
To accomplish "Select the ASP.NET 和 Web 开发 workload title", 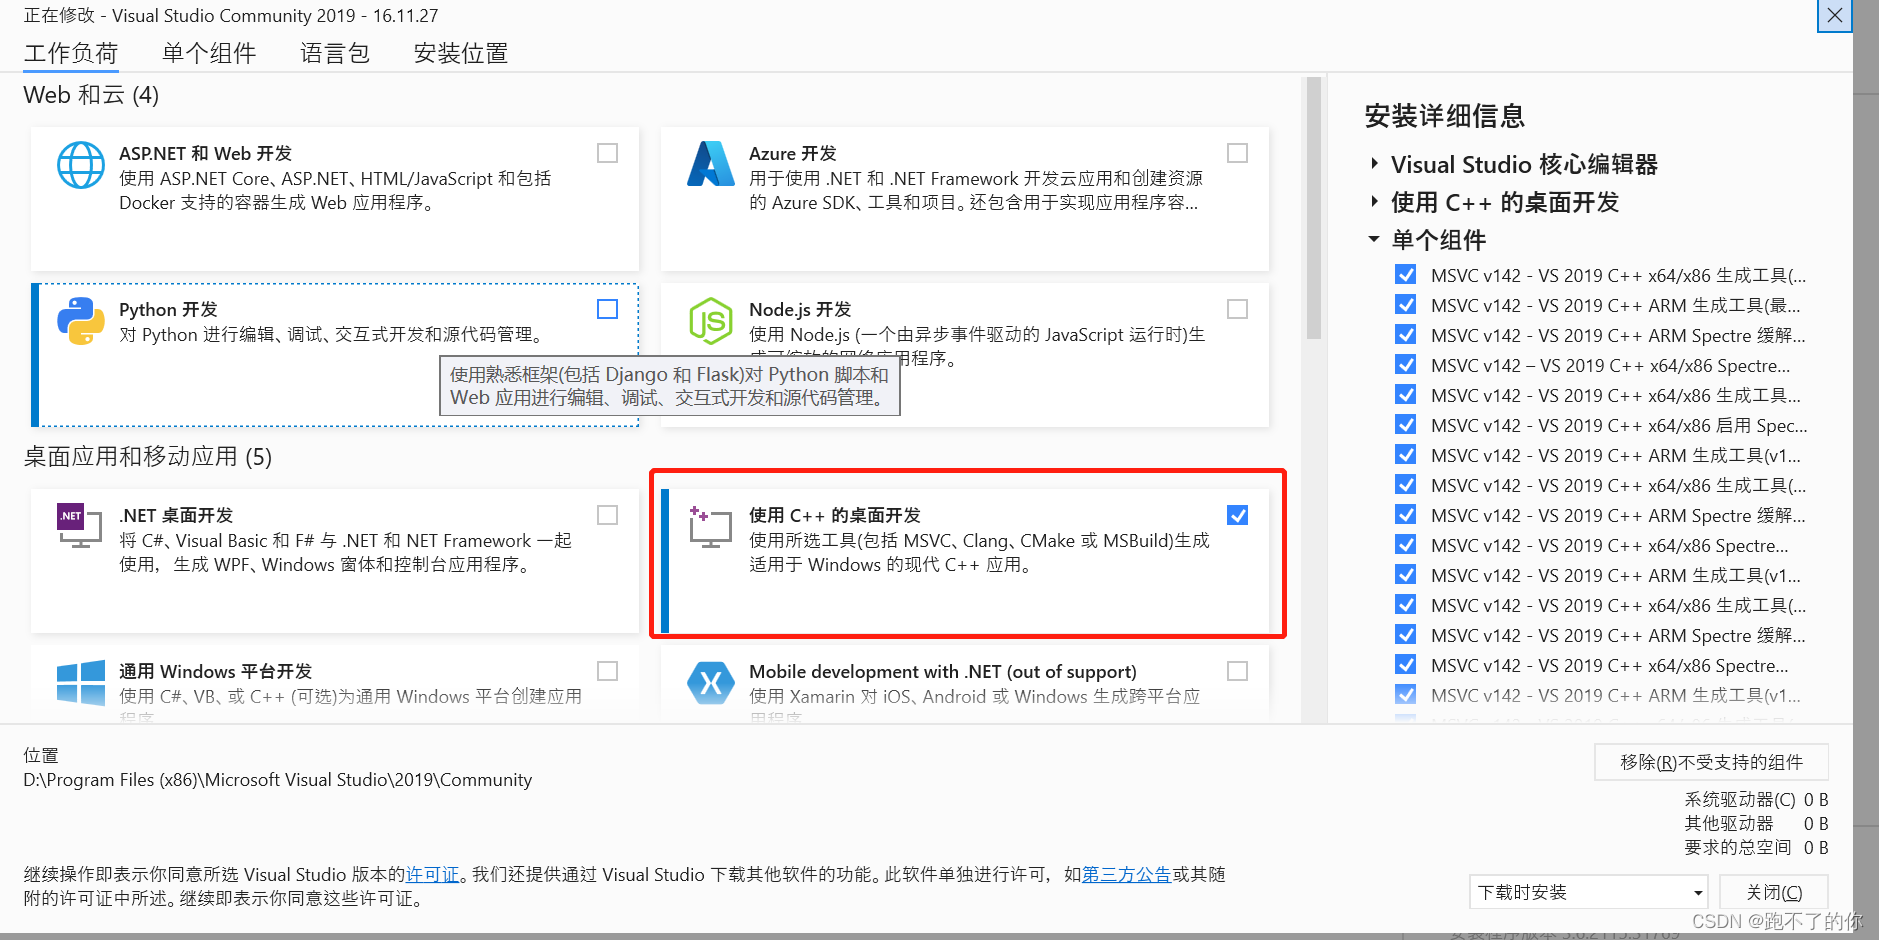I will [205, 153].
